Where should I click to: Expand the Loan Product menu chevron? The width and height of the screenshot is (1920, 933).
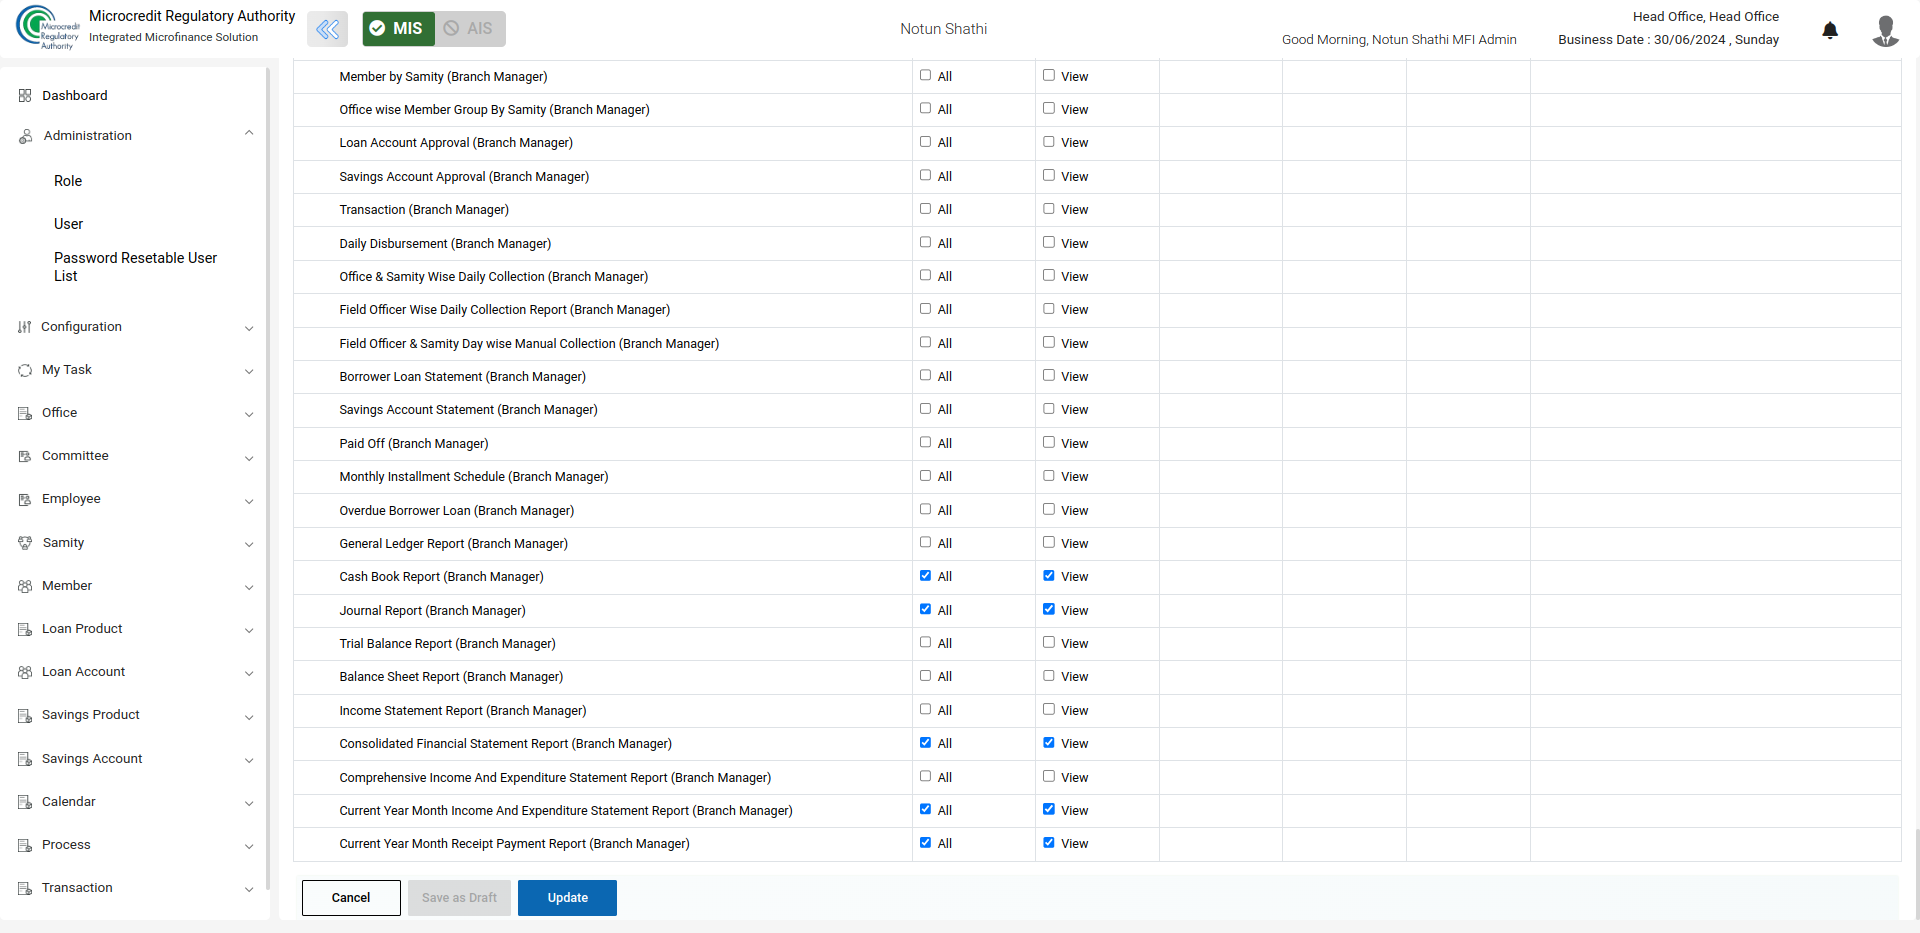pyautogui.click(x=249, y=630)
